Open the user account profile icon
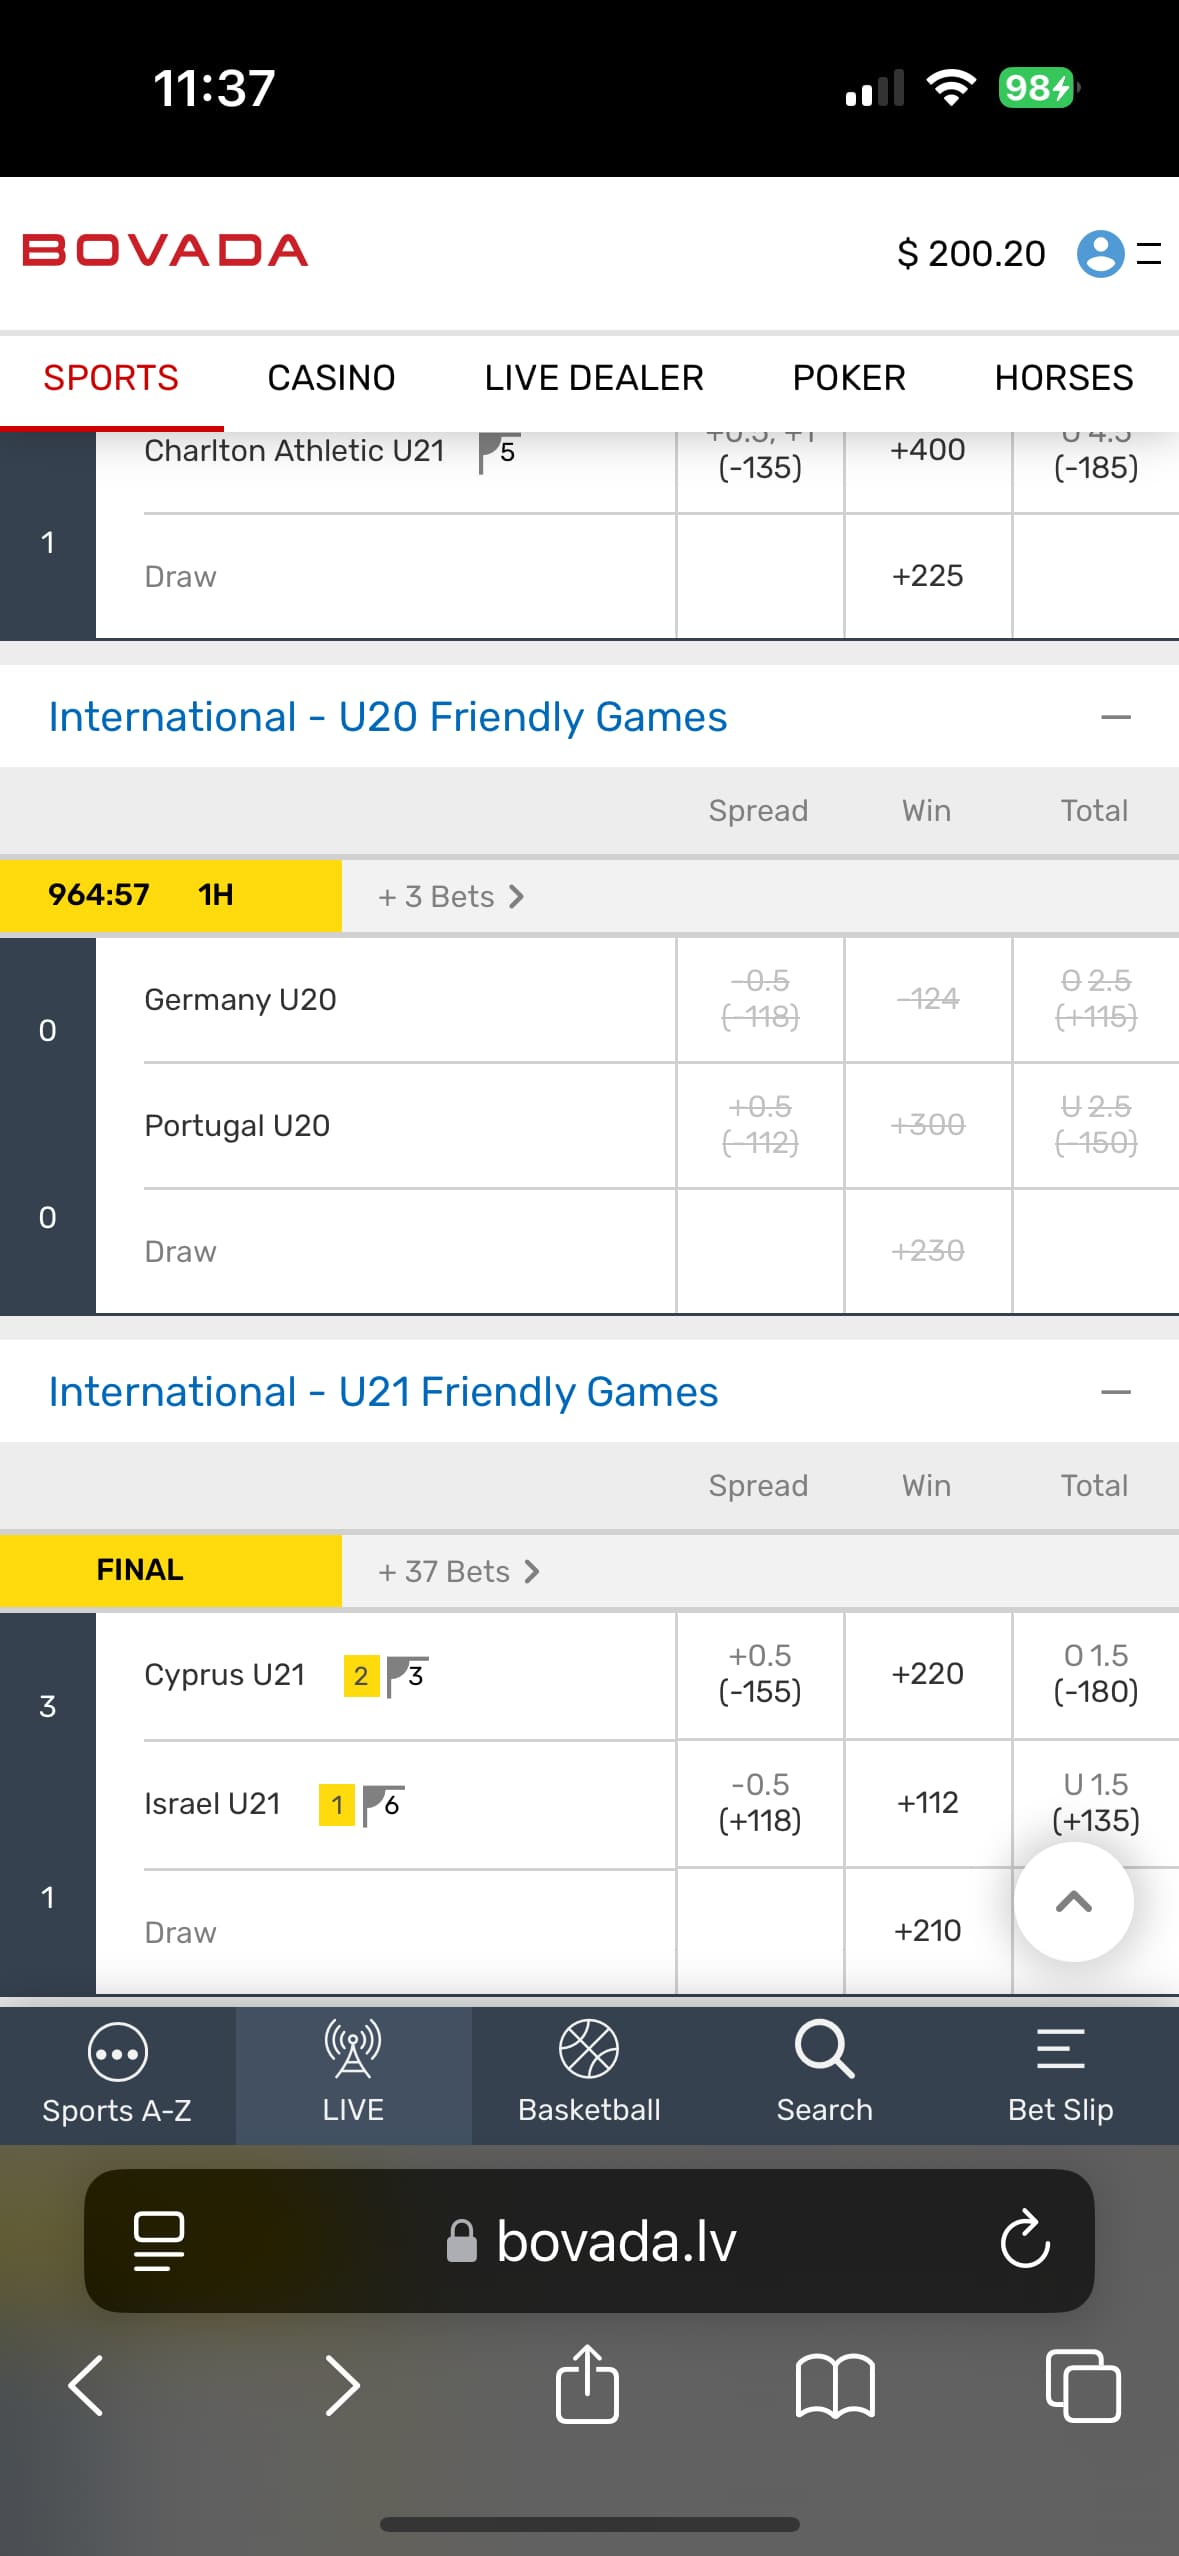Screen dimensions: 1179x2556 point(1100,253)
